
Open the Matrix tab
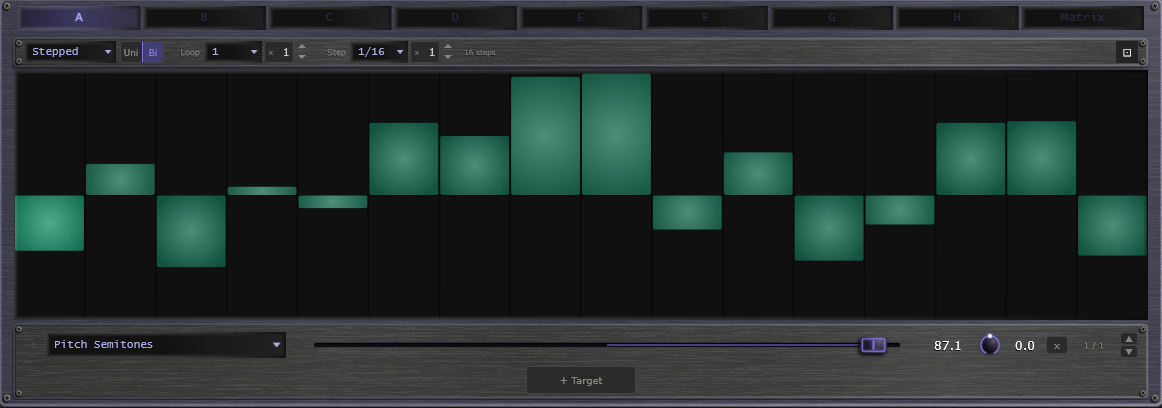point(1083,18)
